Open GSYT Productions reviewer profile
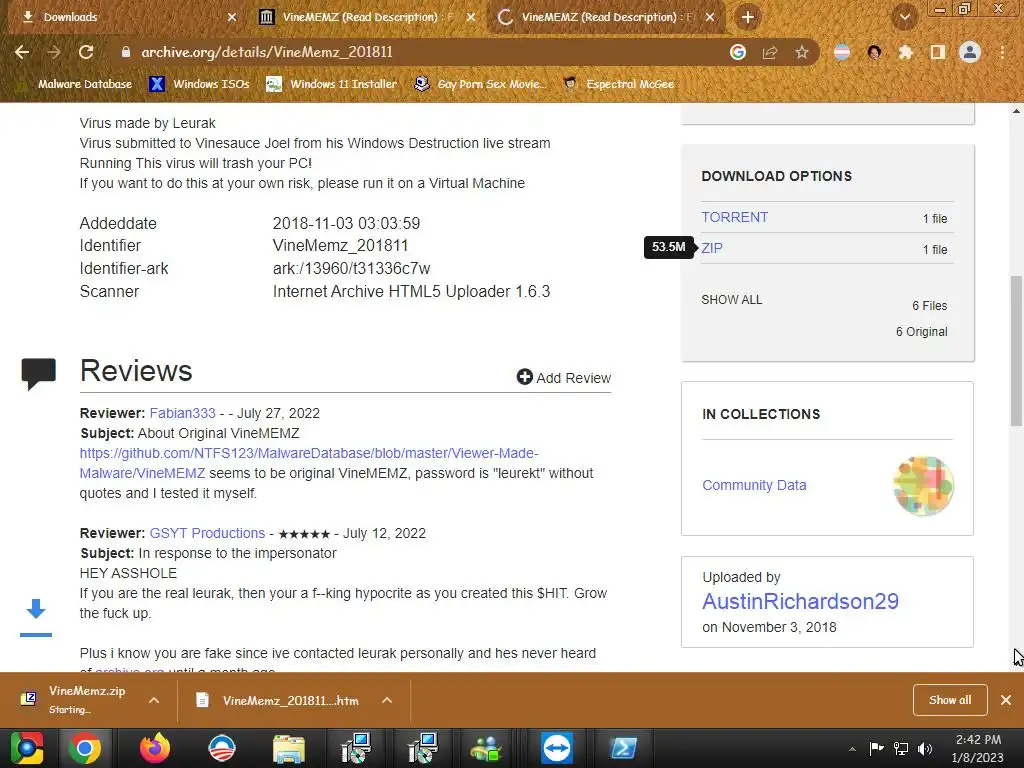 coord(207,533)
